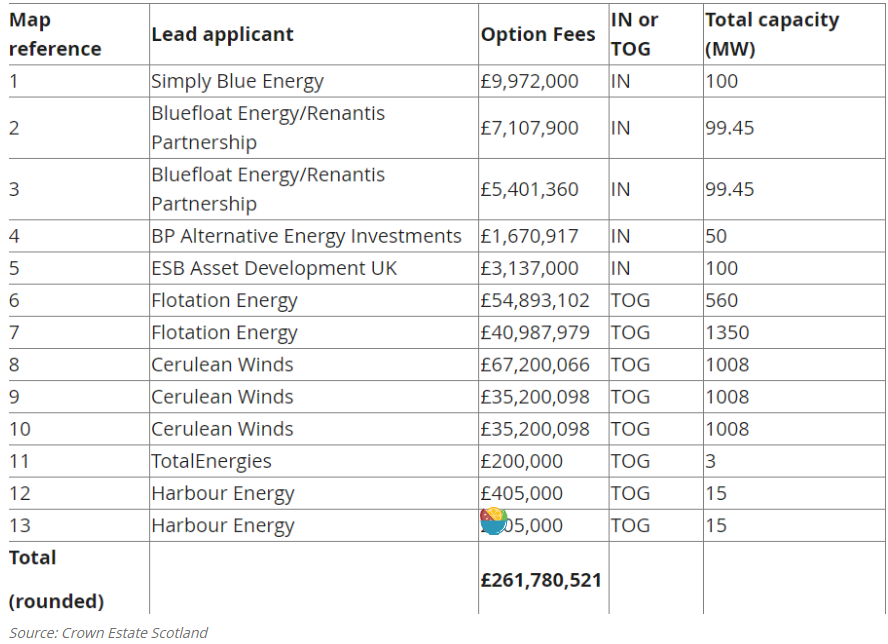The width and height of the screenshot is (888, 644).
Task: Select 'ESB Asset Development UK' cell
Action: point(274,269)
